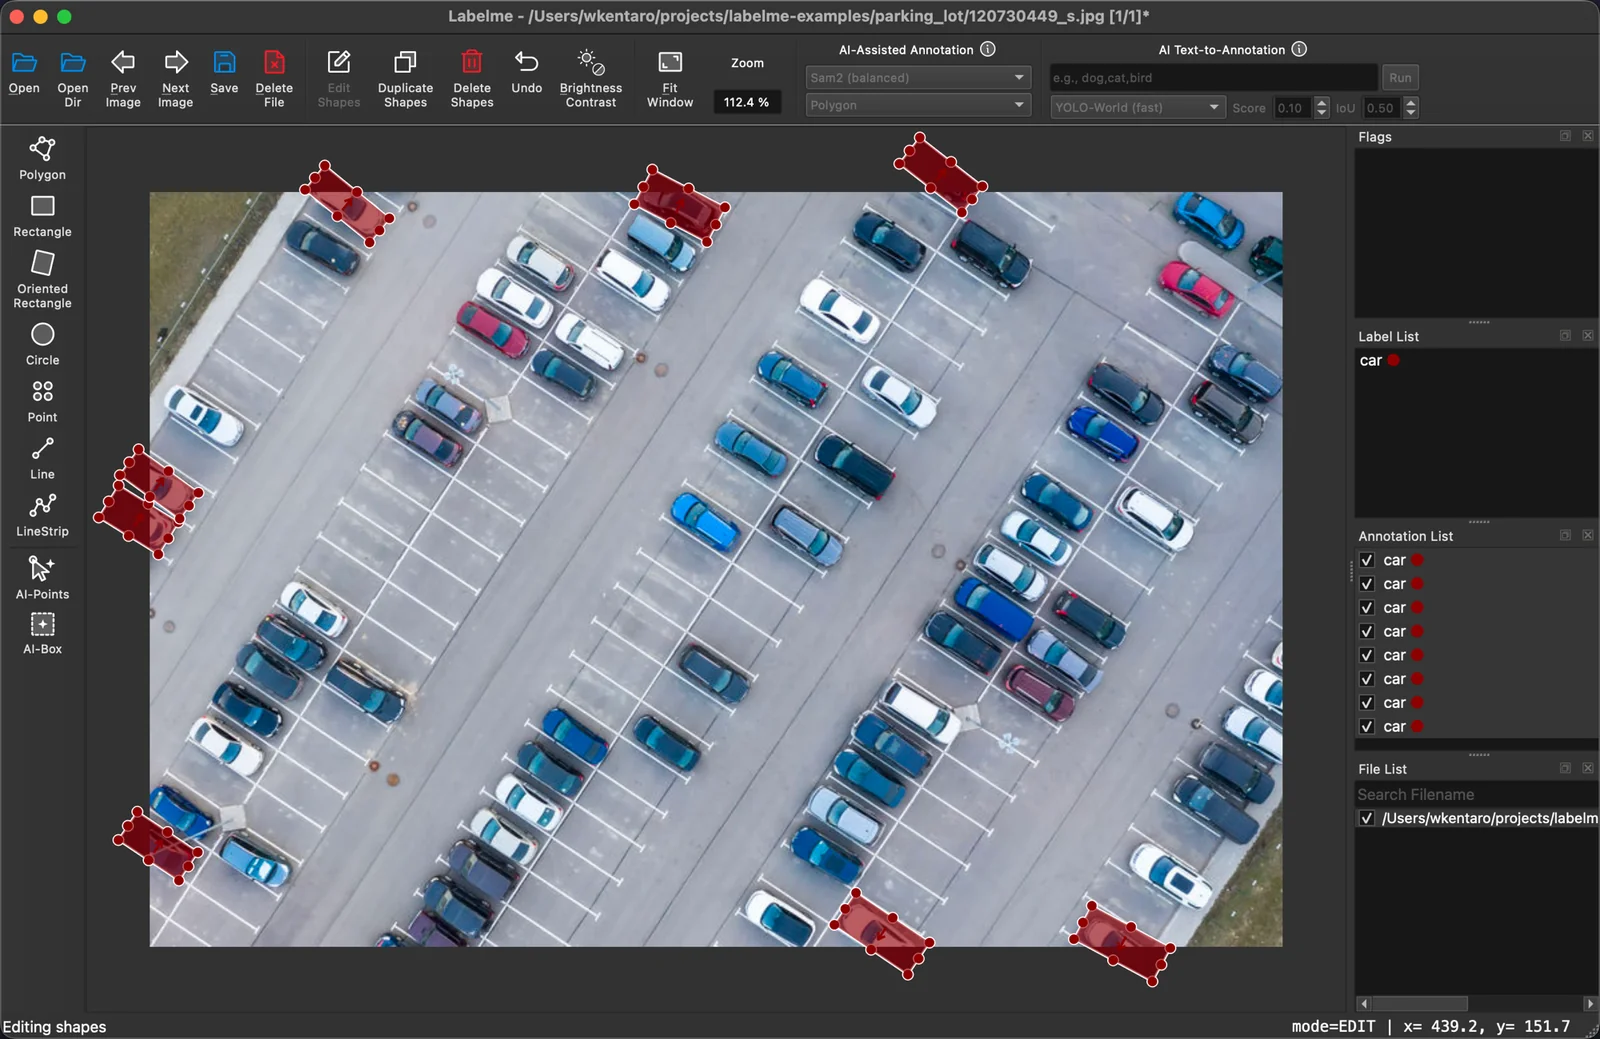Decrease the IoU value with down arrow

click(1411, 113)
